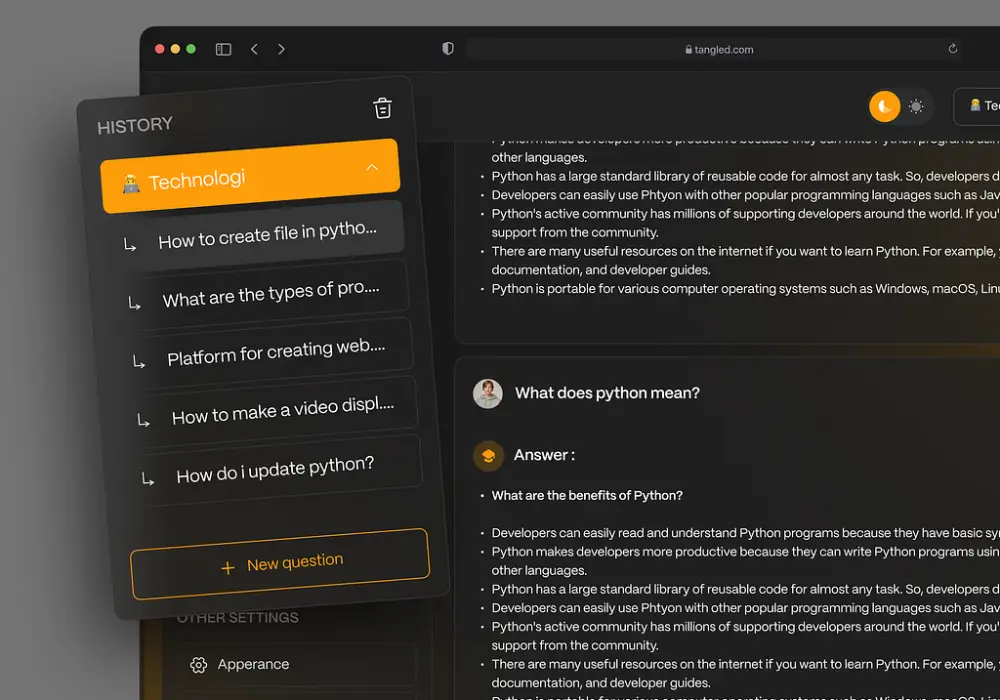
Task: Switch to light mode sun toggle
Action: click(915, 106)
